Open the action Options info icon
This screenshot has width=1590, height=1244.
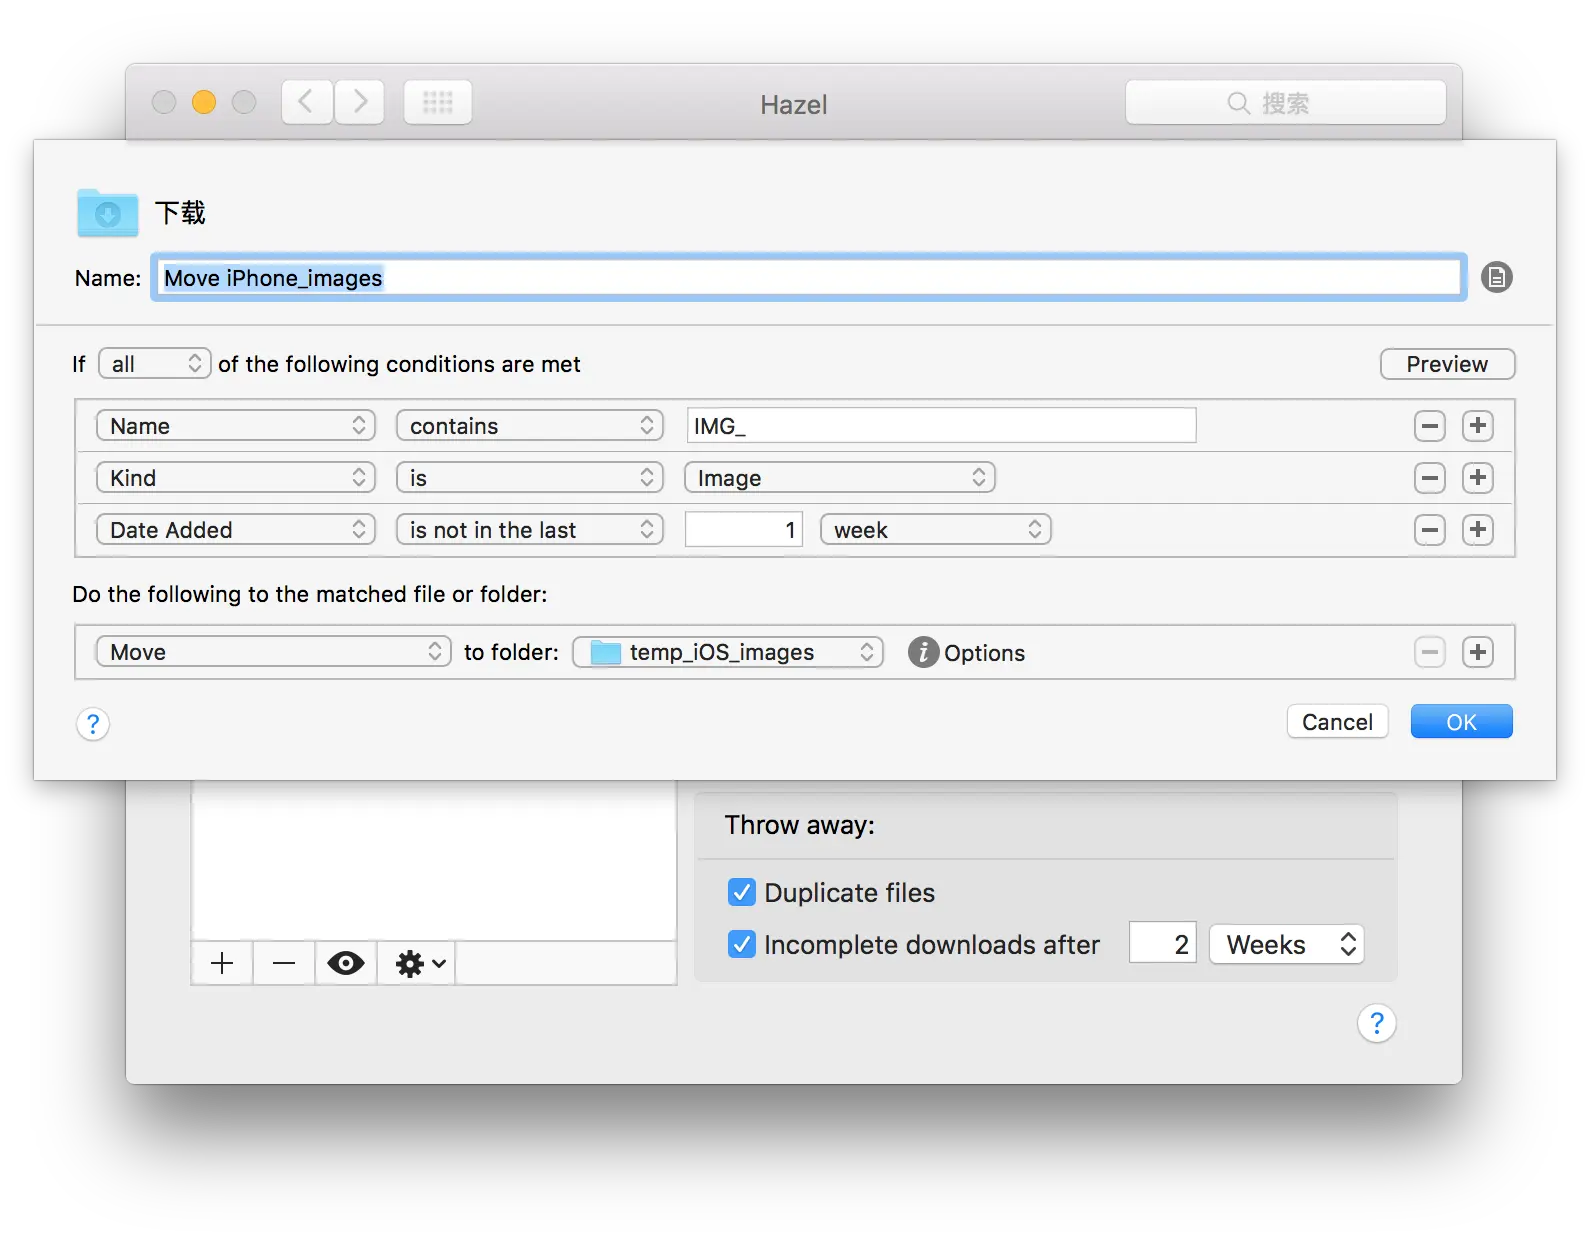[923, 652]
